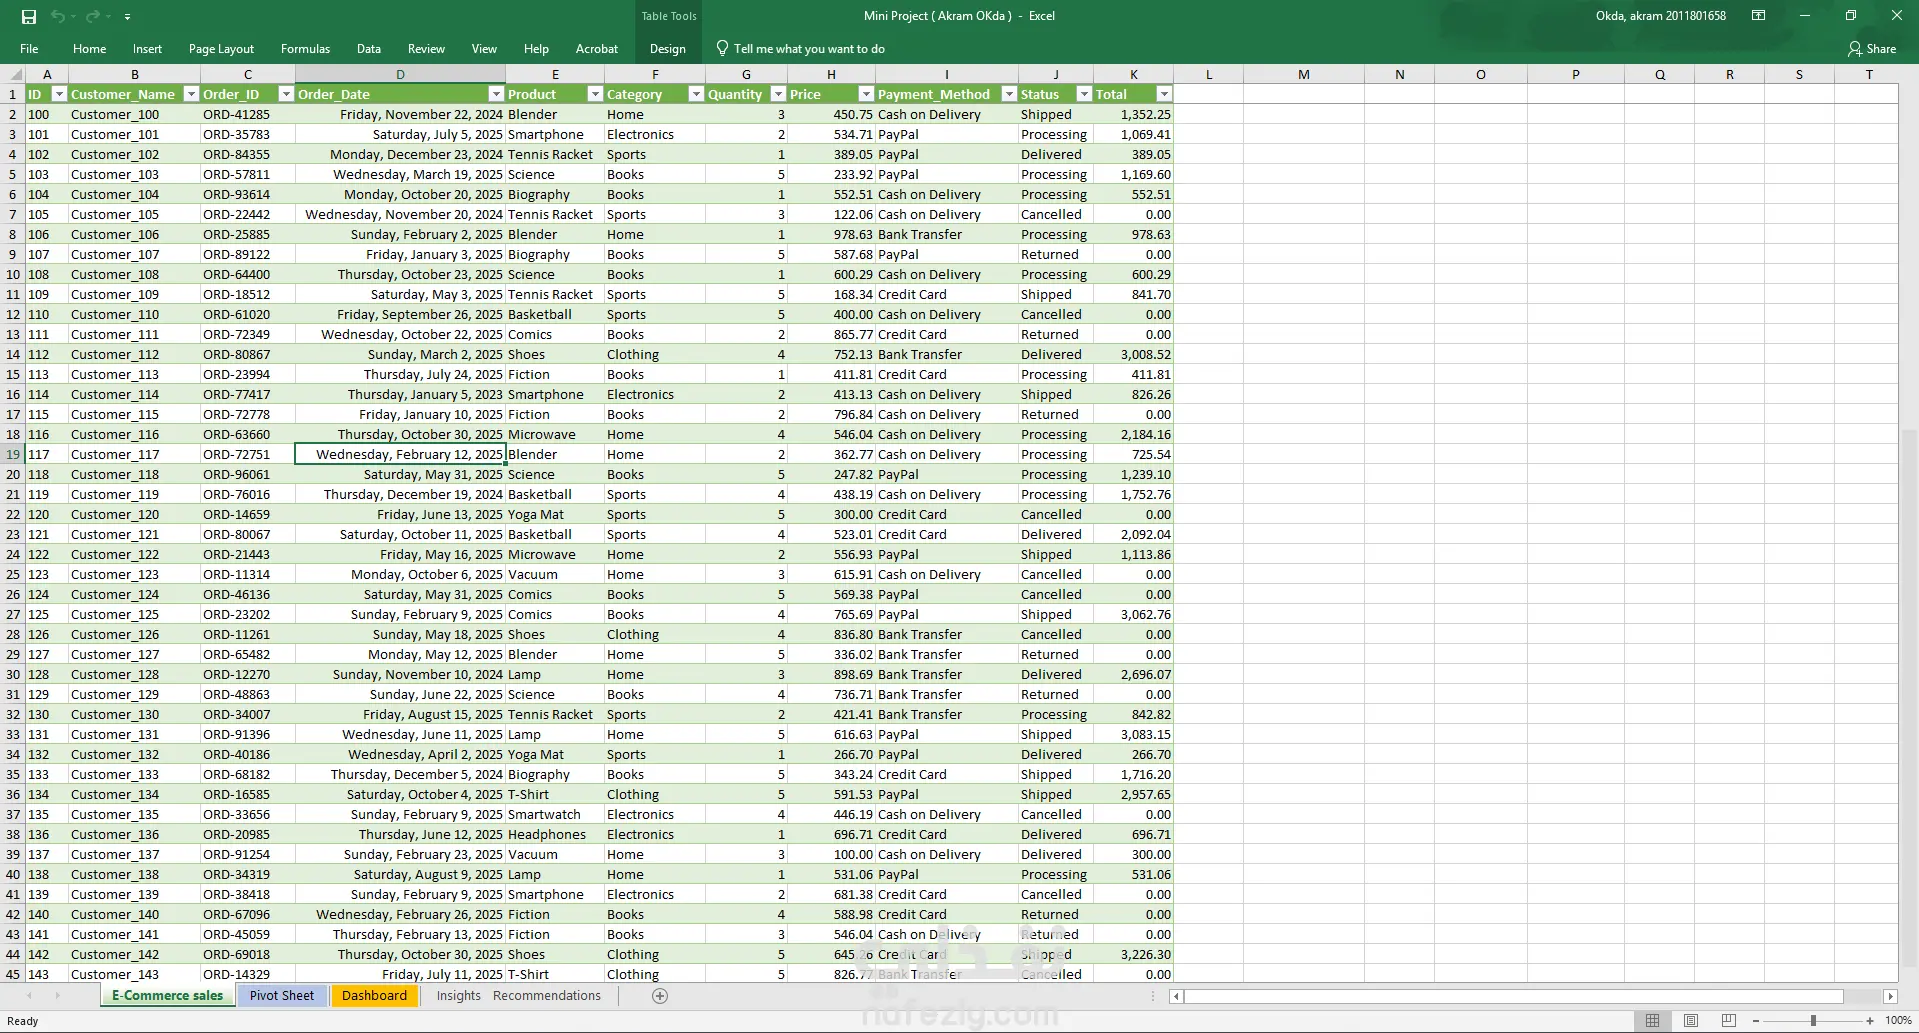Switch to Page Layout view icon
This screenshot has width=1919, height=1033.
(1691, 1020)
